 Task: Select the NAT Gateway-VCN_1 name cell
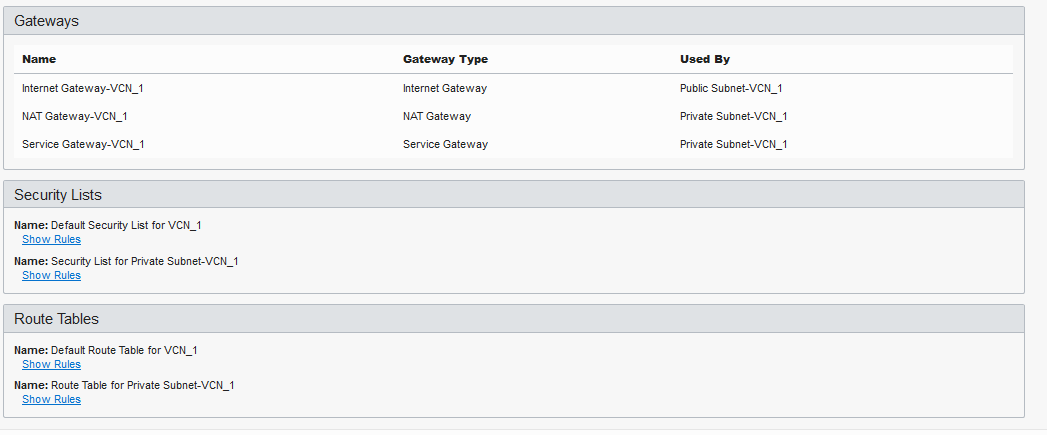[75, 116]
